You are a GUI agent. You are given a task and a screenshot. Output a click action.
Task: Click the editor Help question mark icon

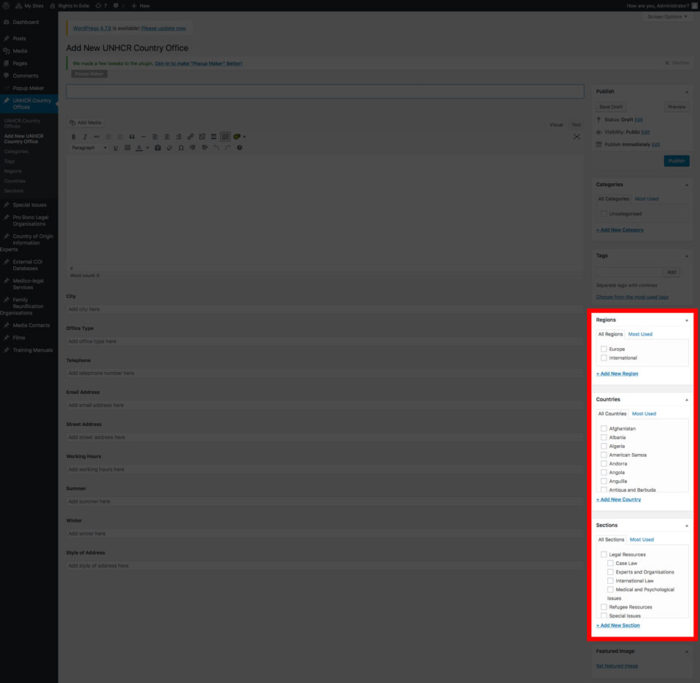tap(240, 148)
